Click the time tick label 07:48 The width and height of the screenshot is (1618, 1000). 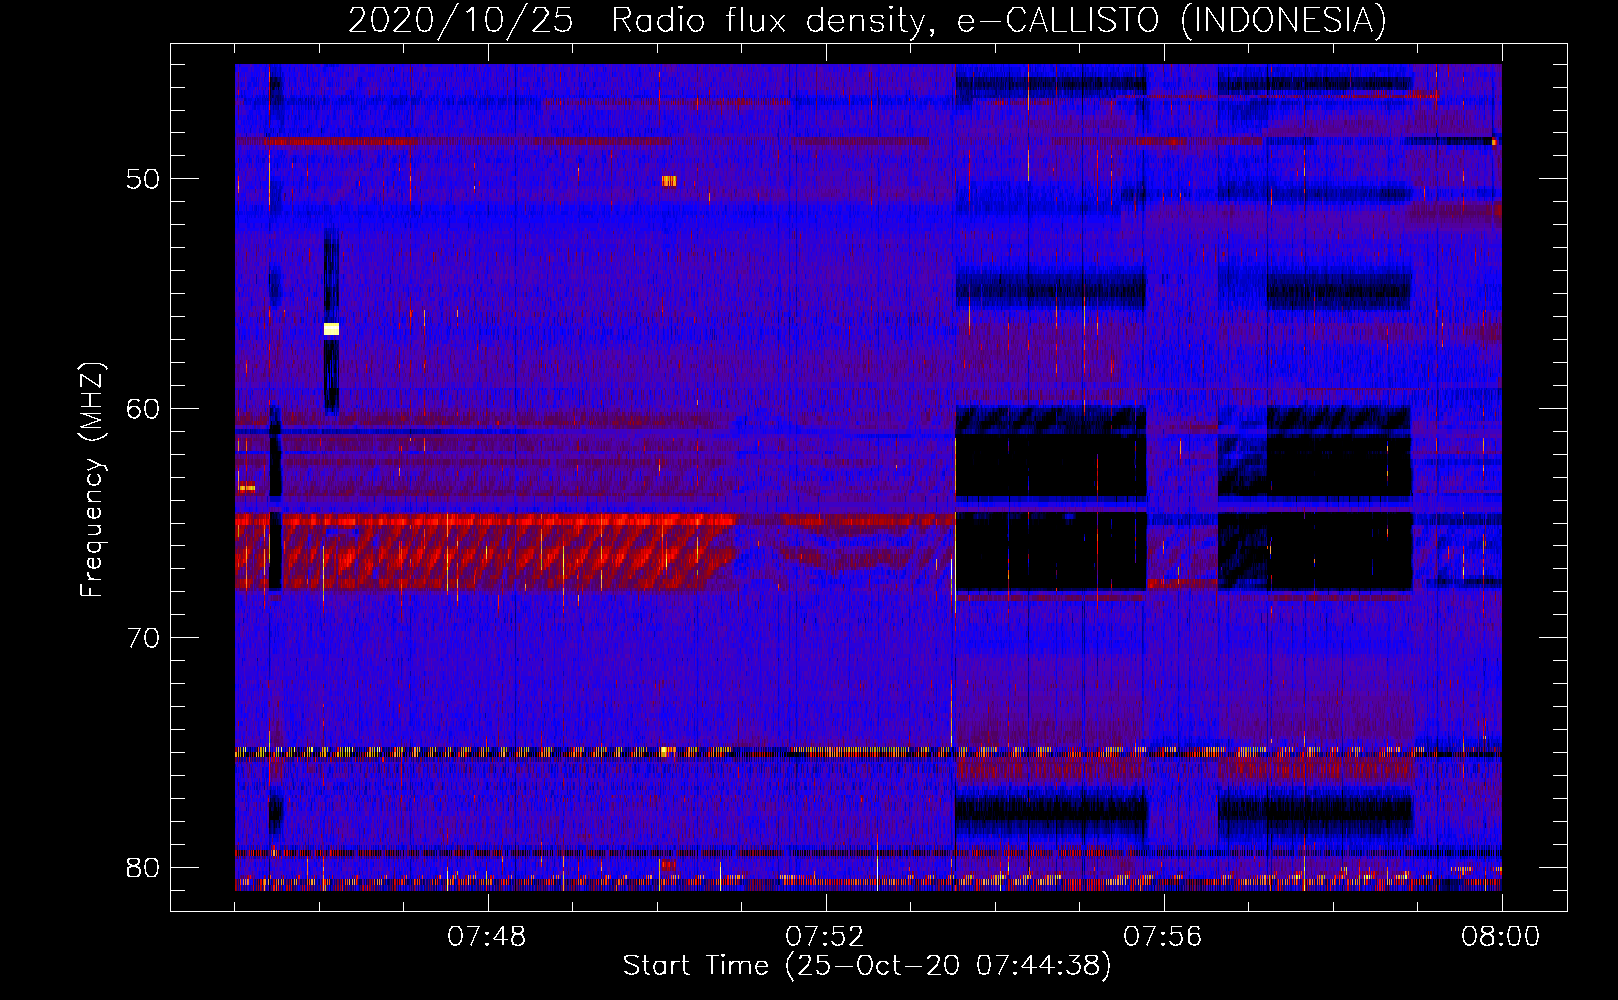(x=487, y=937)
